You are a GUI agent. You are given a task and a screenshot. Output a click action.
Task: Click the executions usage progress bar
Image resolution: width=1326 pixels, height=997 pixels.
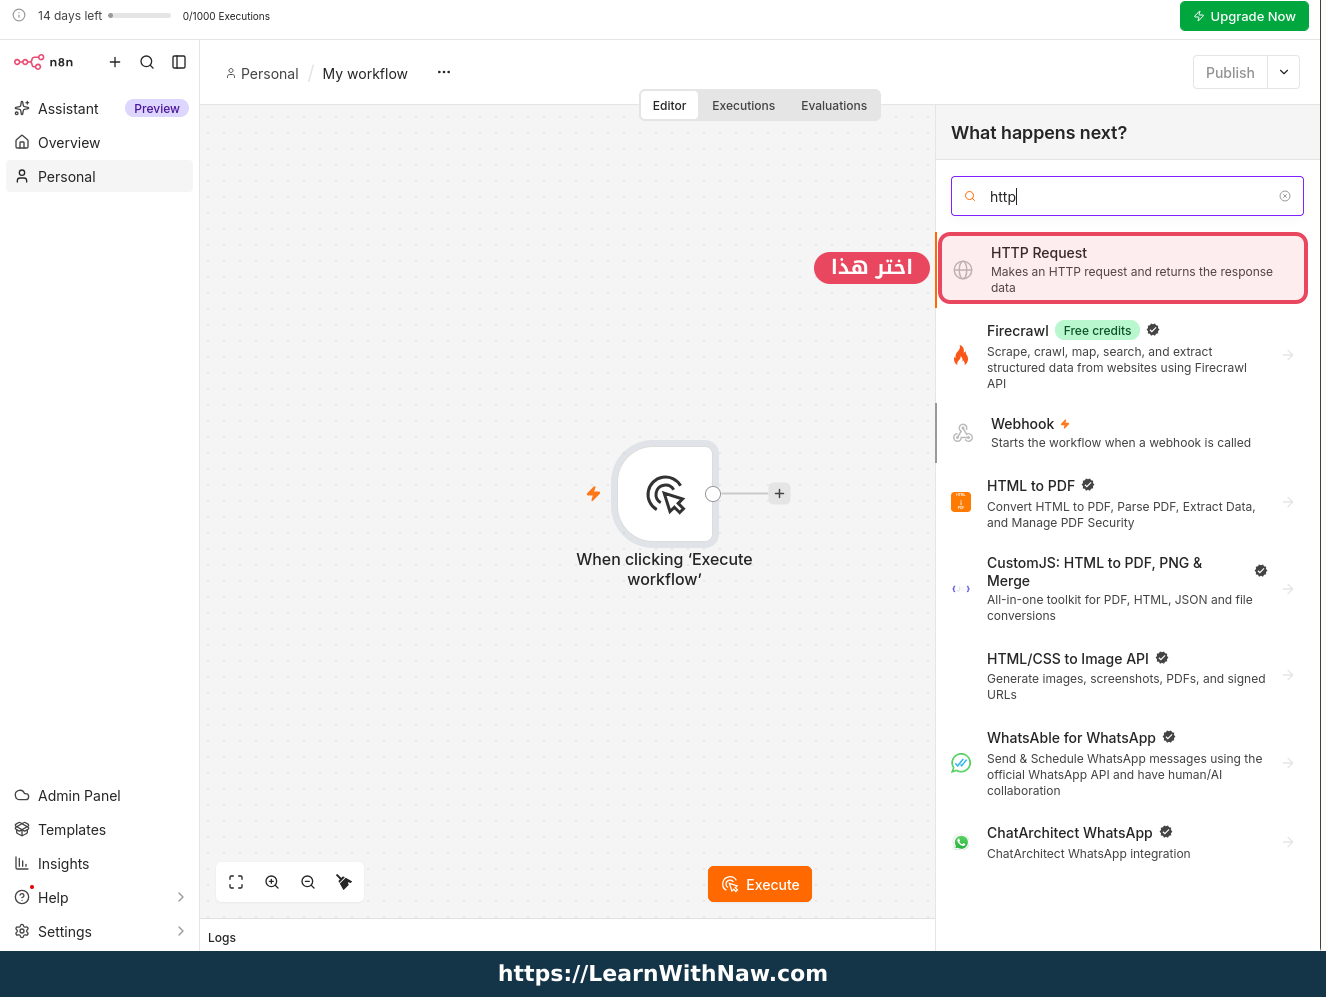tap(140, 15)
